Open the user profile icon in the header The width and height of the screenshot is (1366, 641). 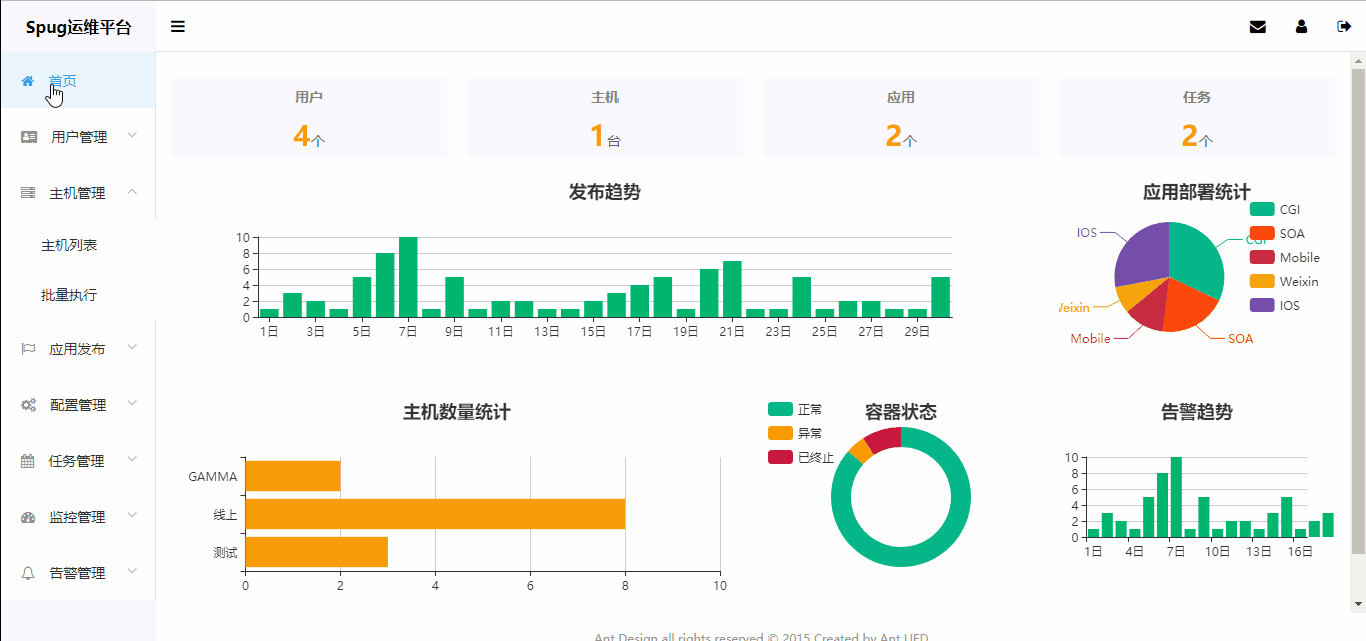tap(1301, 27)
